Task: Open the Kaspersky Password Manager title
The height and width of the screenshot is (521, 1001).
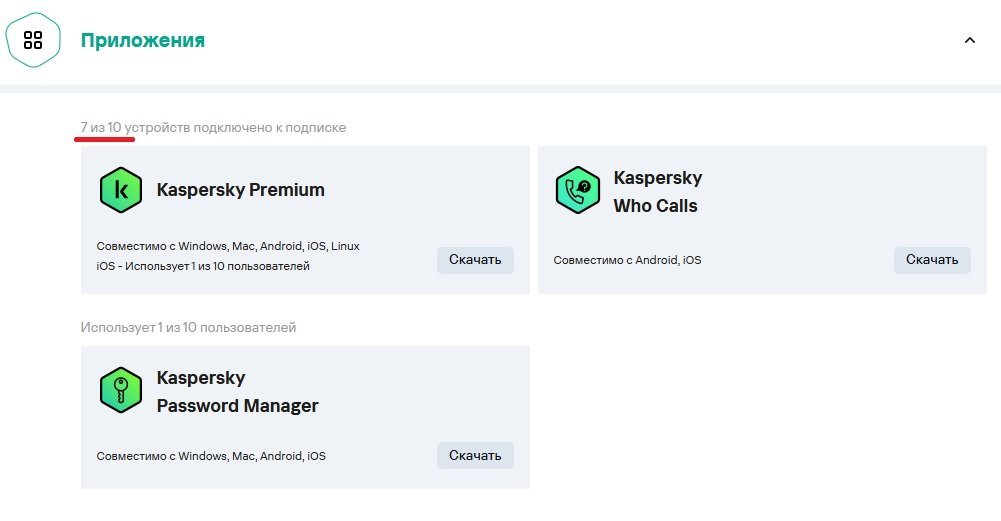Action: 237,391
